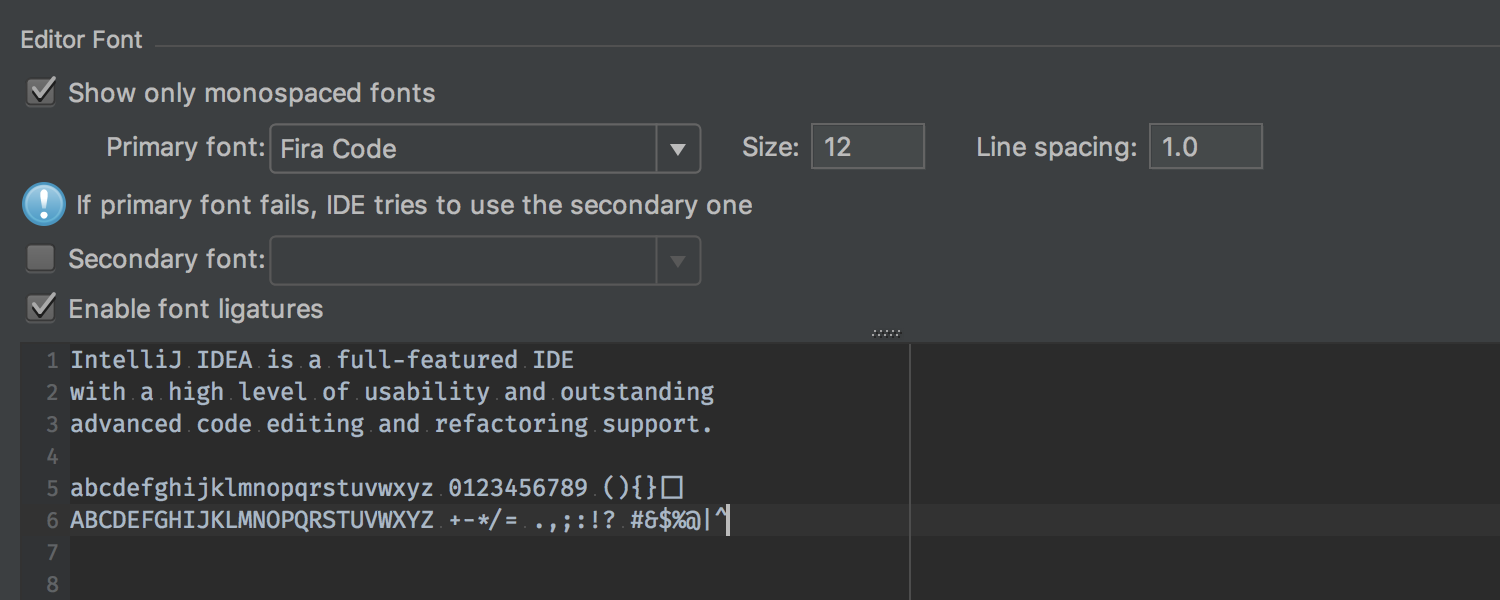Toggle Show only monospaced fonts checkbox
This screenshot has height=600, width=1500.
click(40, 93)
